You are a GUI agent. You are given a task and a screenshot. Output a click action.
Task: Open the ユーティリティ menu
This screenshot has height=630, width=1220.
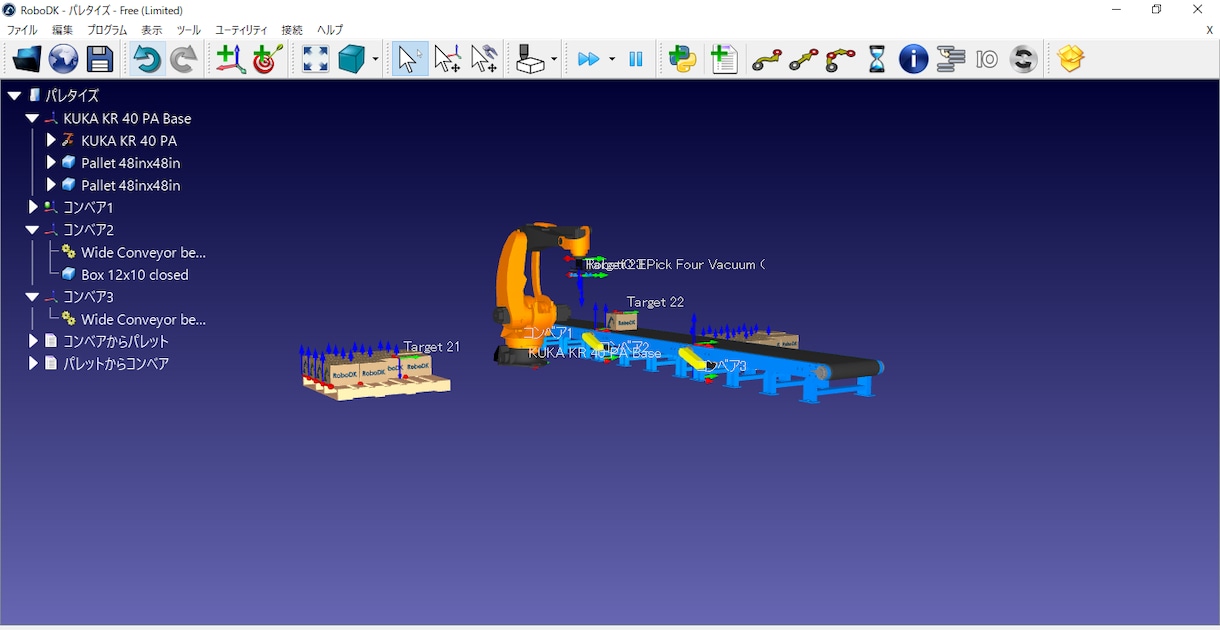click(241, 30)
